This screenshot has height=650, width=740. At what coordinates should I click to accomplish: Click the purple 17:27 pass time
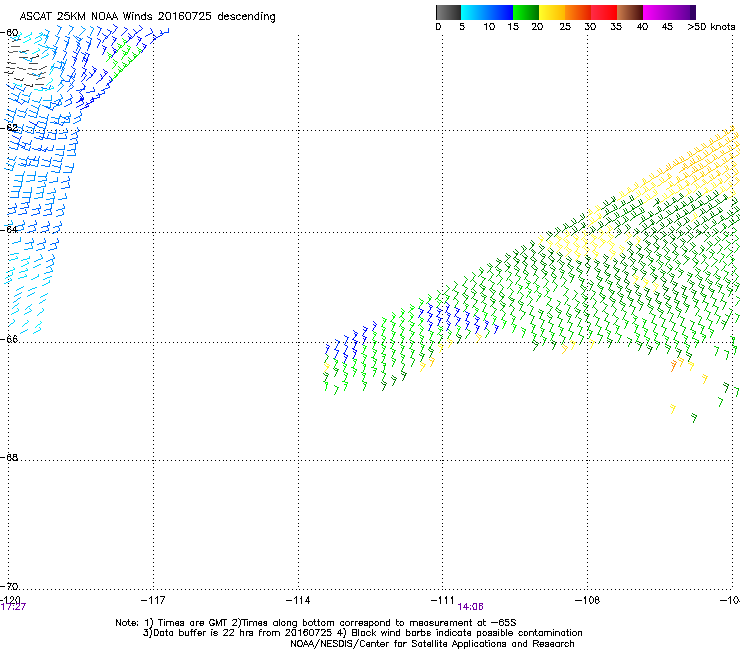pyautogui.click(x=13, y=607)
